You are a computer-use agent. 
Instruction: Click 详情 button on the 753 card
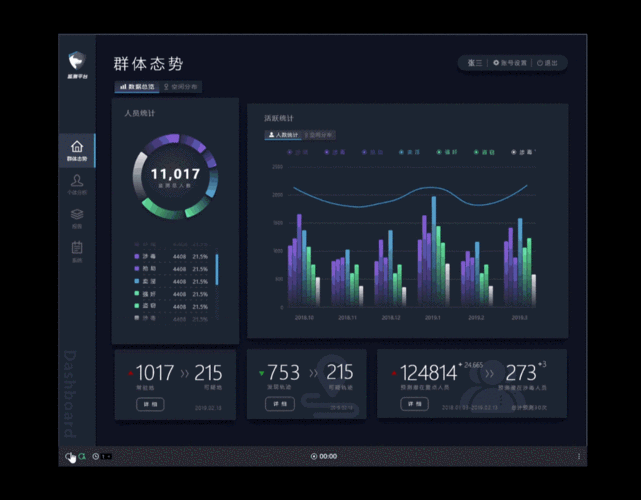click(x=280, y=404)
